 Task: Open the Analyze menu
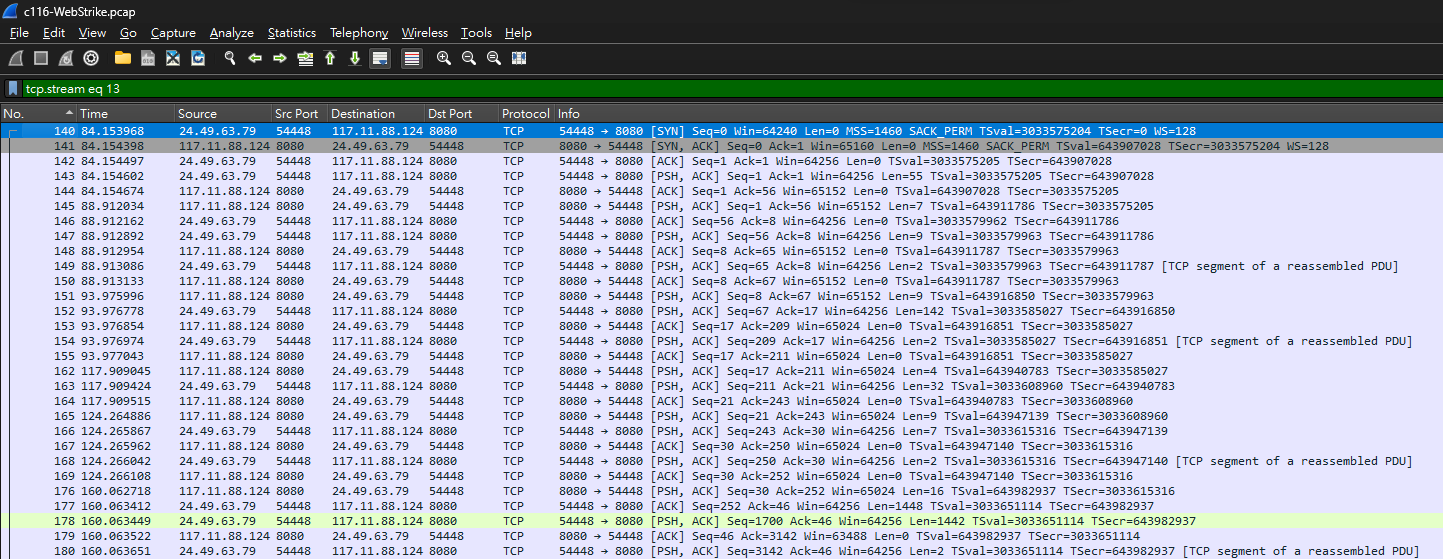[x=233, y=33]
